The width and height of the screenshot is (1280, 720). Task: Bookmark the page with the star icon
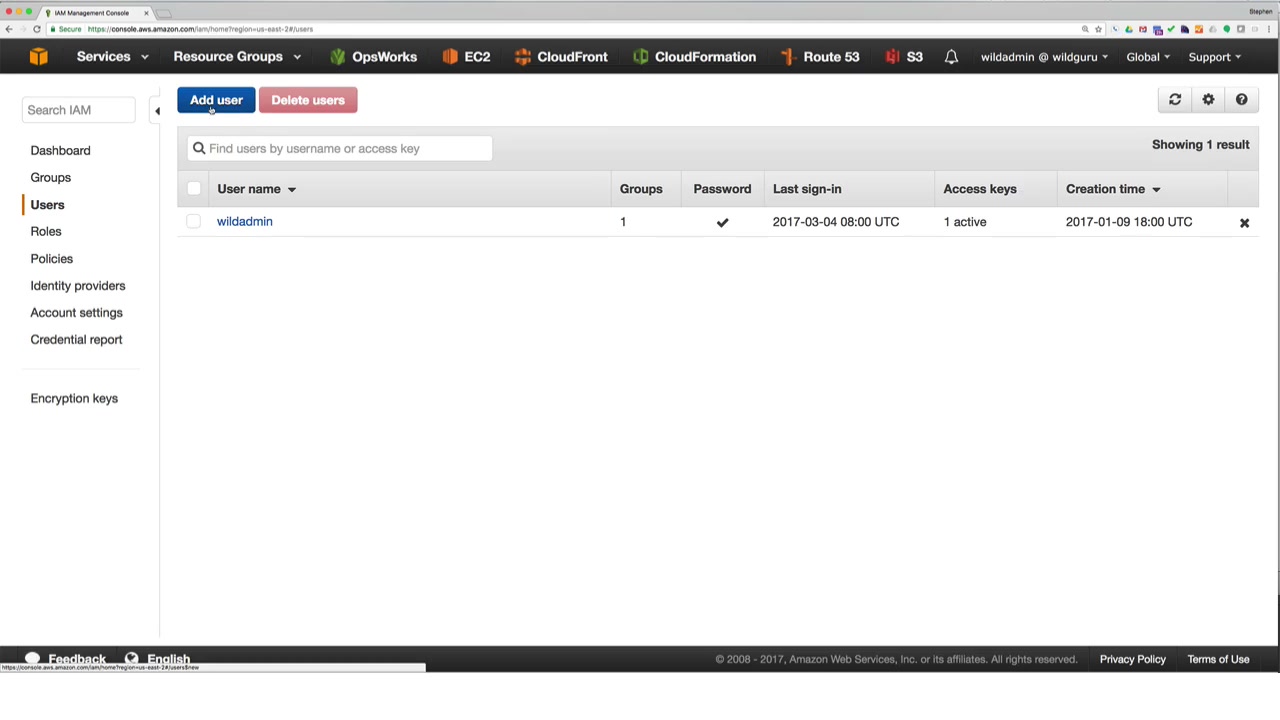pos(1098,29)
